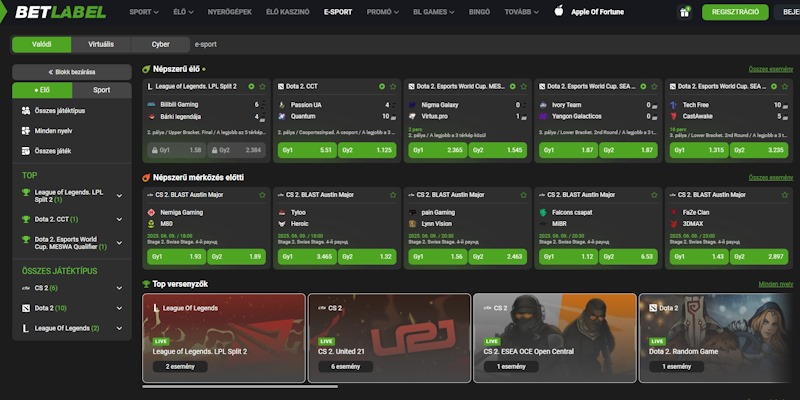
Task: Open the BL GAMES dropdown menu
Action: click(434, 12)
